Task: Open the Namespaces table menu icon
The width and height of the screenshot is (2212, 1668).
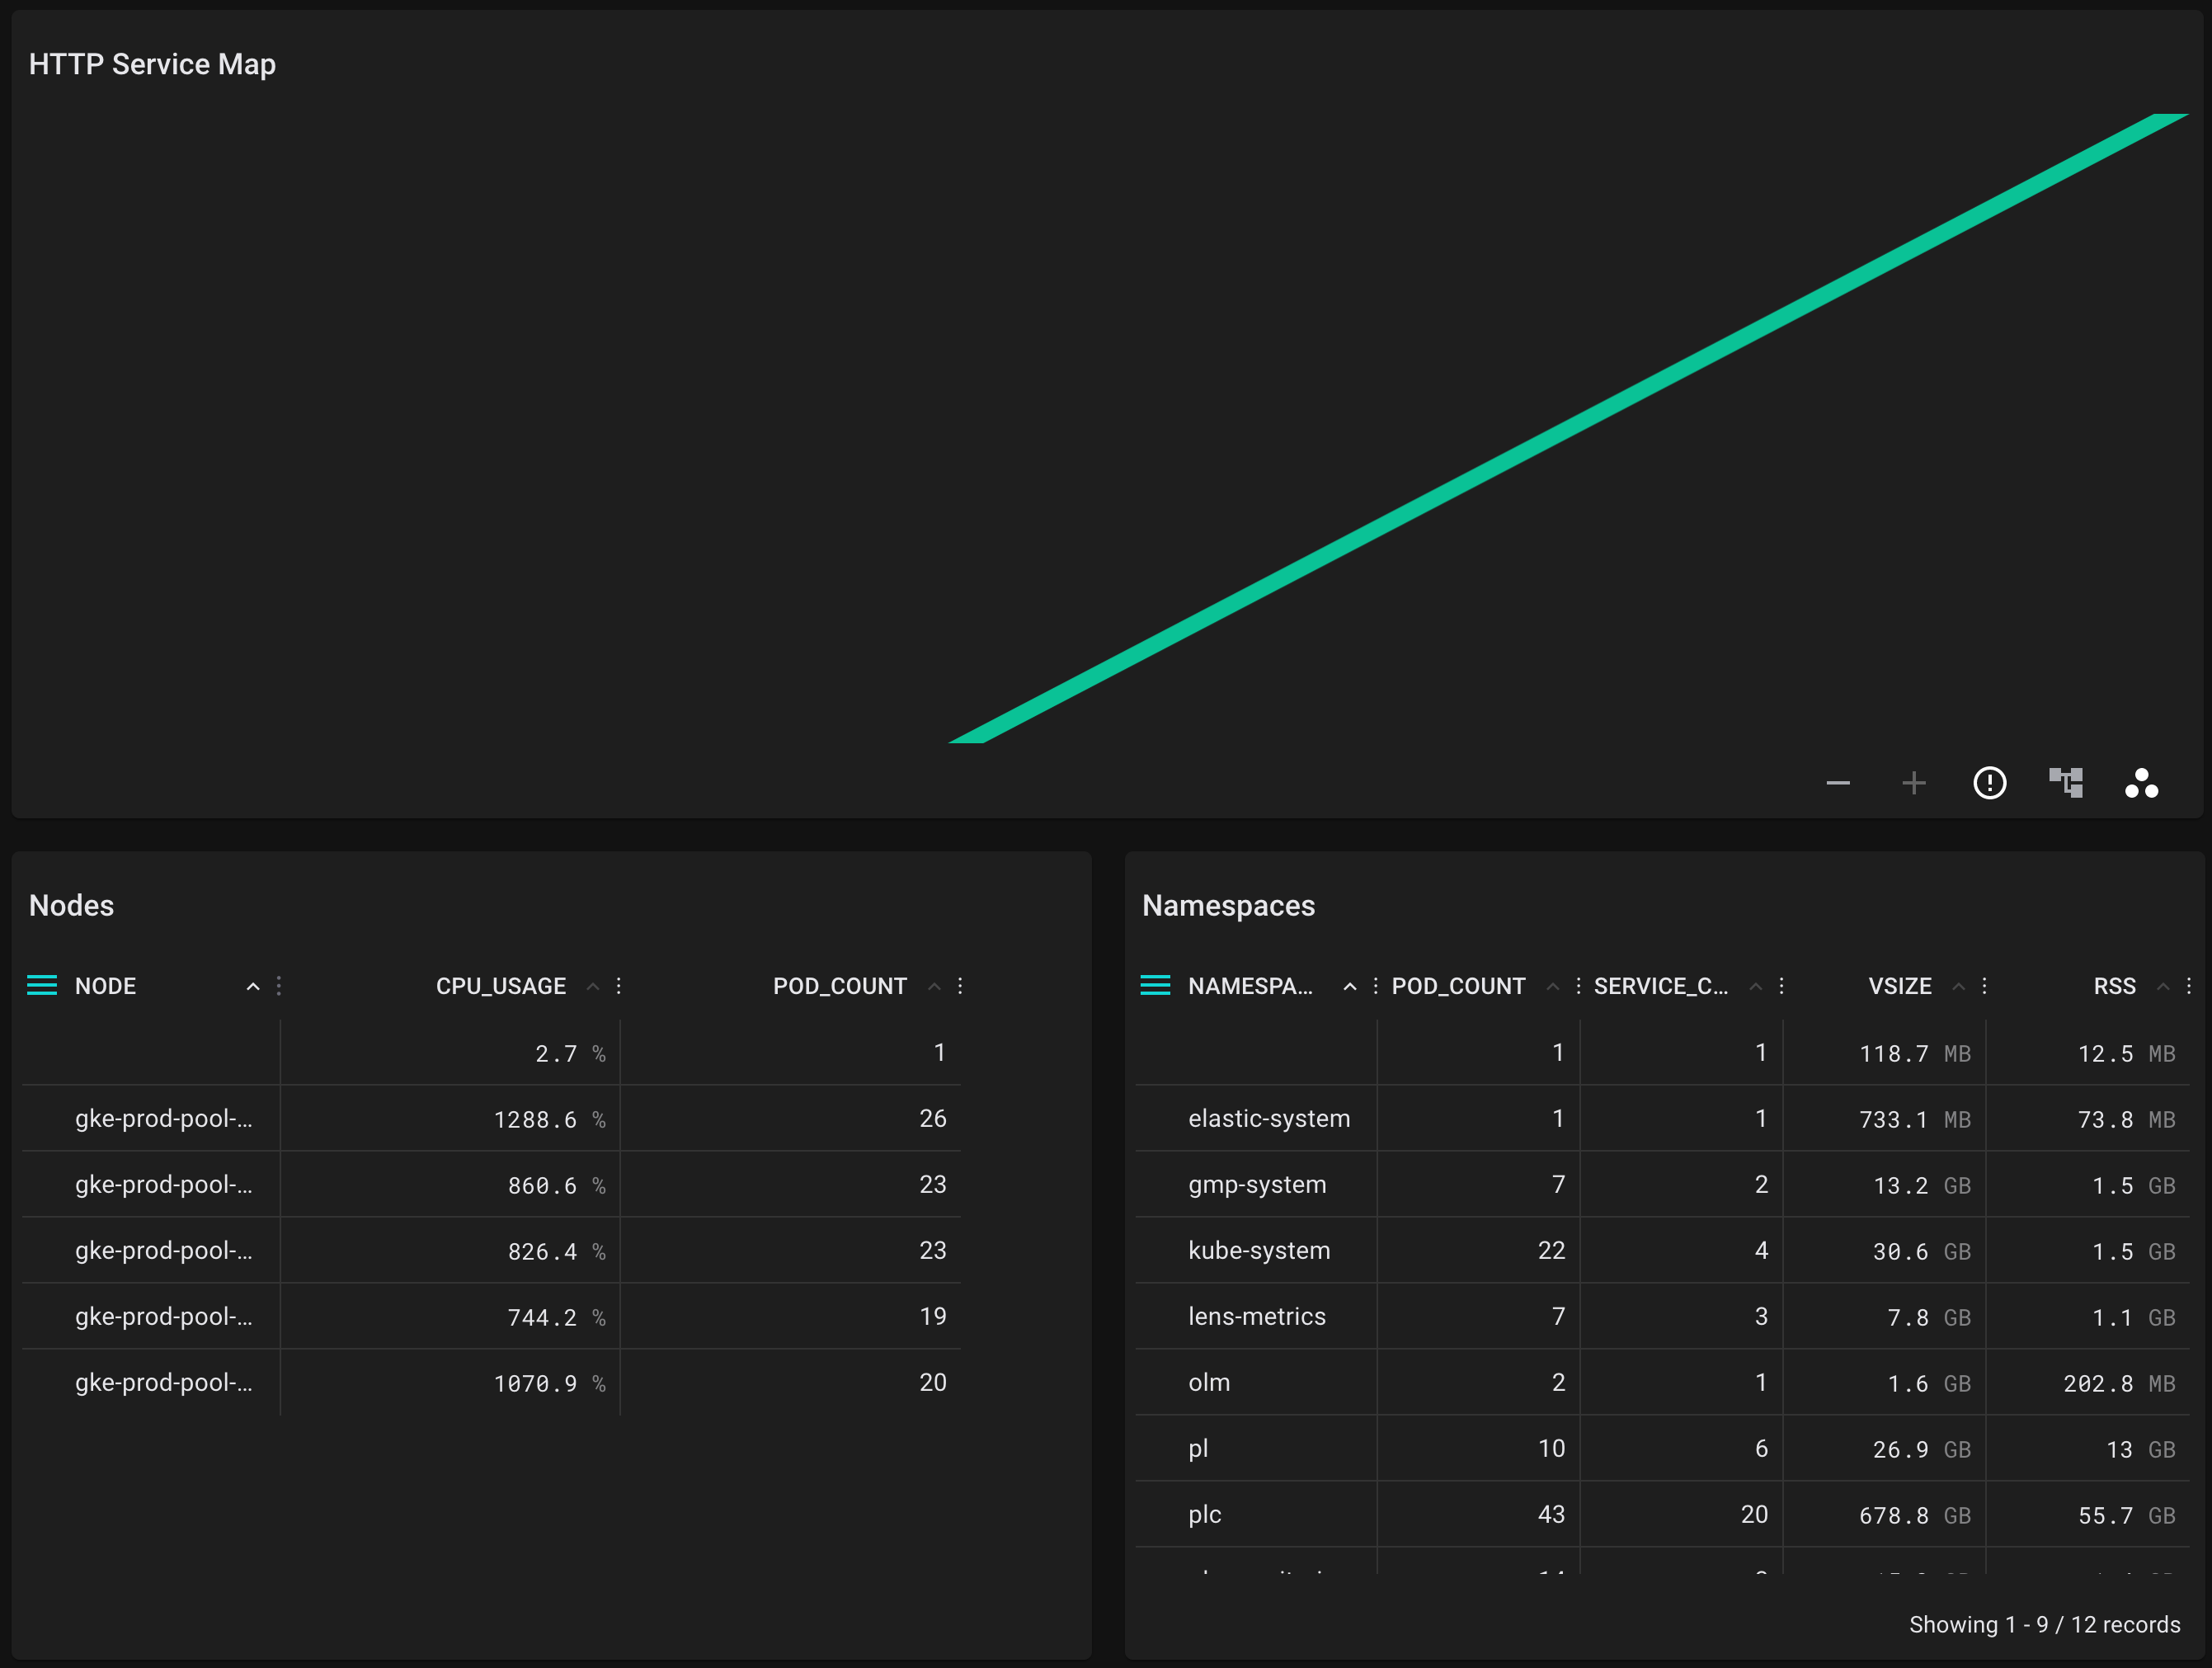Action: (1155, 985)
